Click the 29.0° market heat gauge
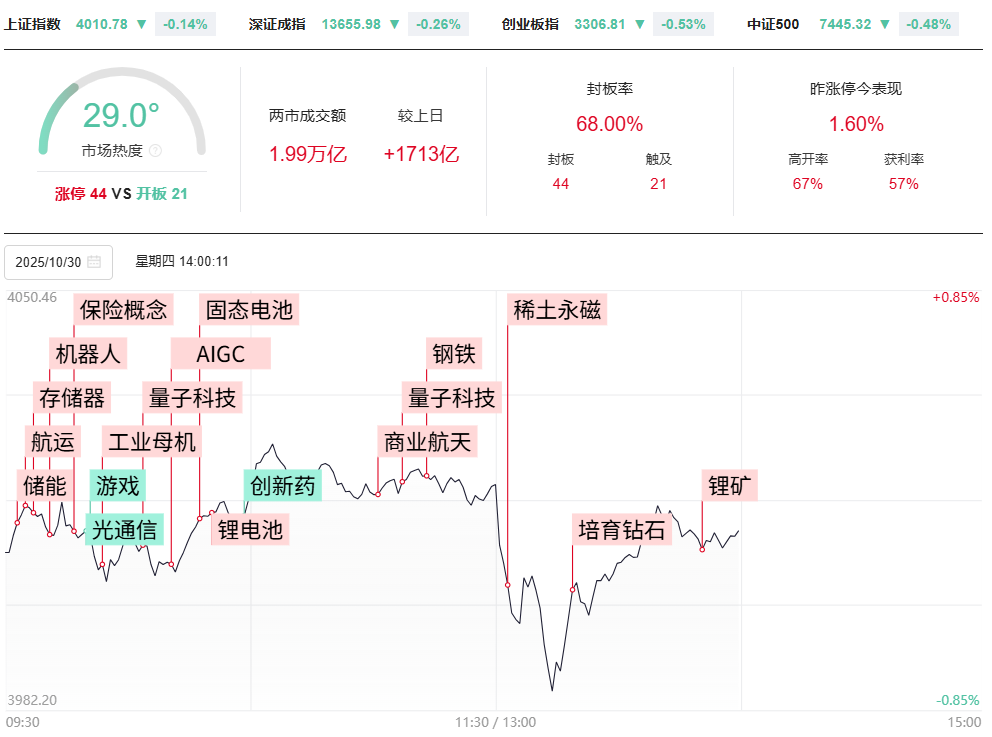This screenshot has width=992, height=737. click(x=121, y=116)
